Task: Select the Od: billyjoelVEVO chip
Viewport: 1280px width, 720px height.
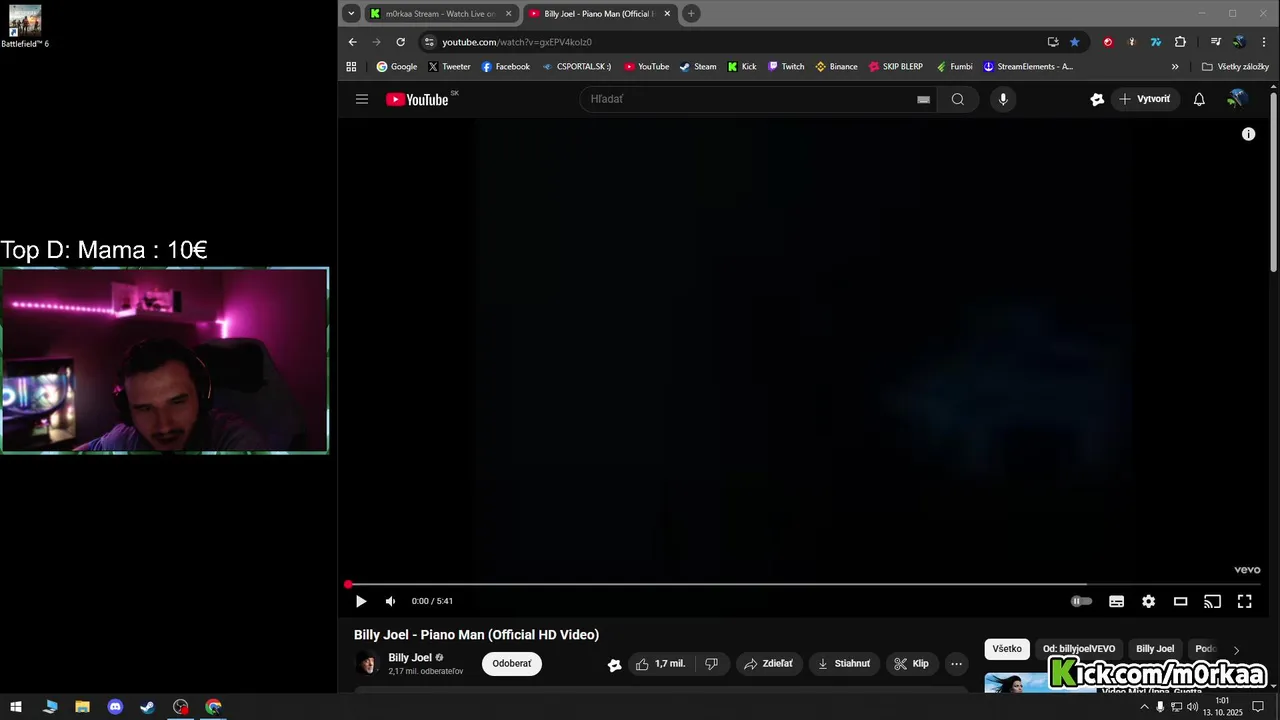Action: pos(1079,649)
